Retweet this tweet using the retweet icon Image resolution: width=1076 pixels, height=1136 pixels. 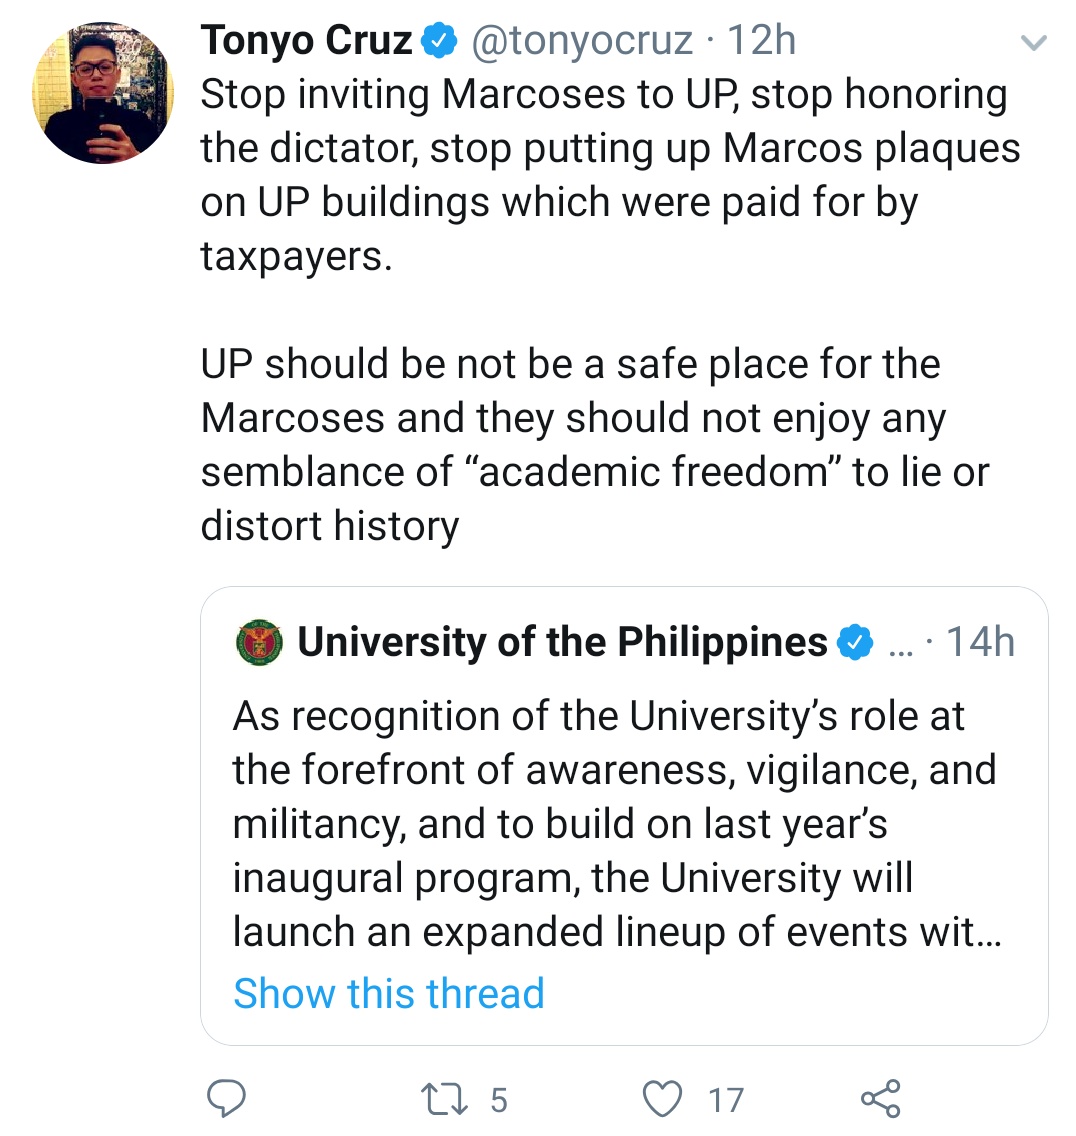[x=440, y=1099]
